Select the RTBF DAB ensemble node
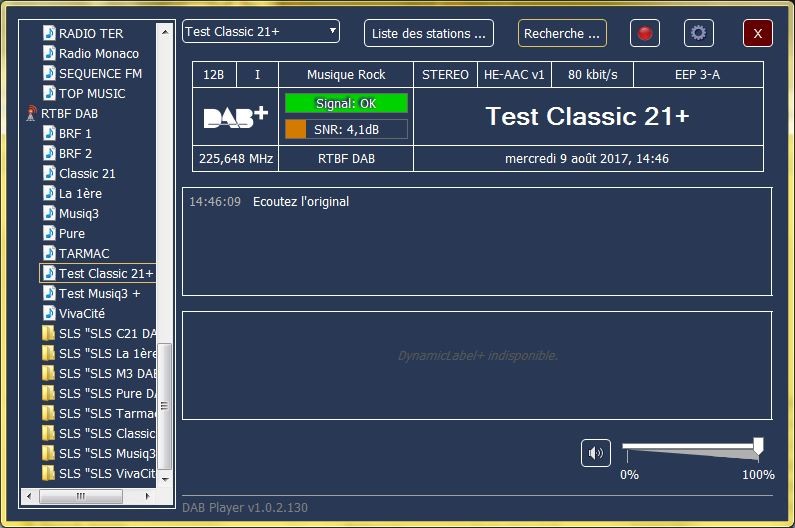 tap(69, 114)
